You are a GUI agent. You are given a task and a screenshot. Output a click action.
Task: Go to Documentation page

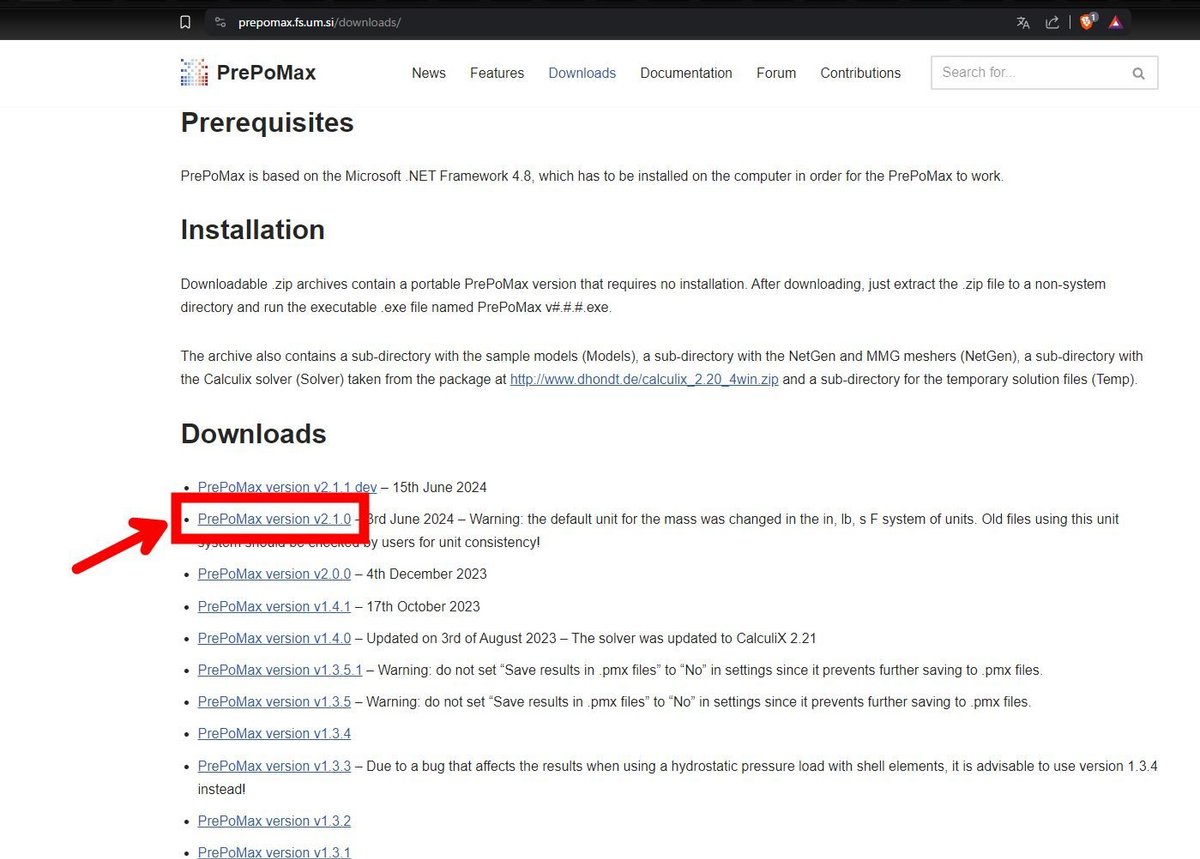tap(686, 73)
